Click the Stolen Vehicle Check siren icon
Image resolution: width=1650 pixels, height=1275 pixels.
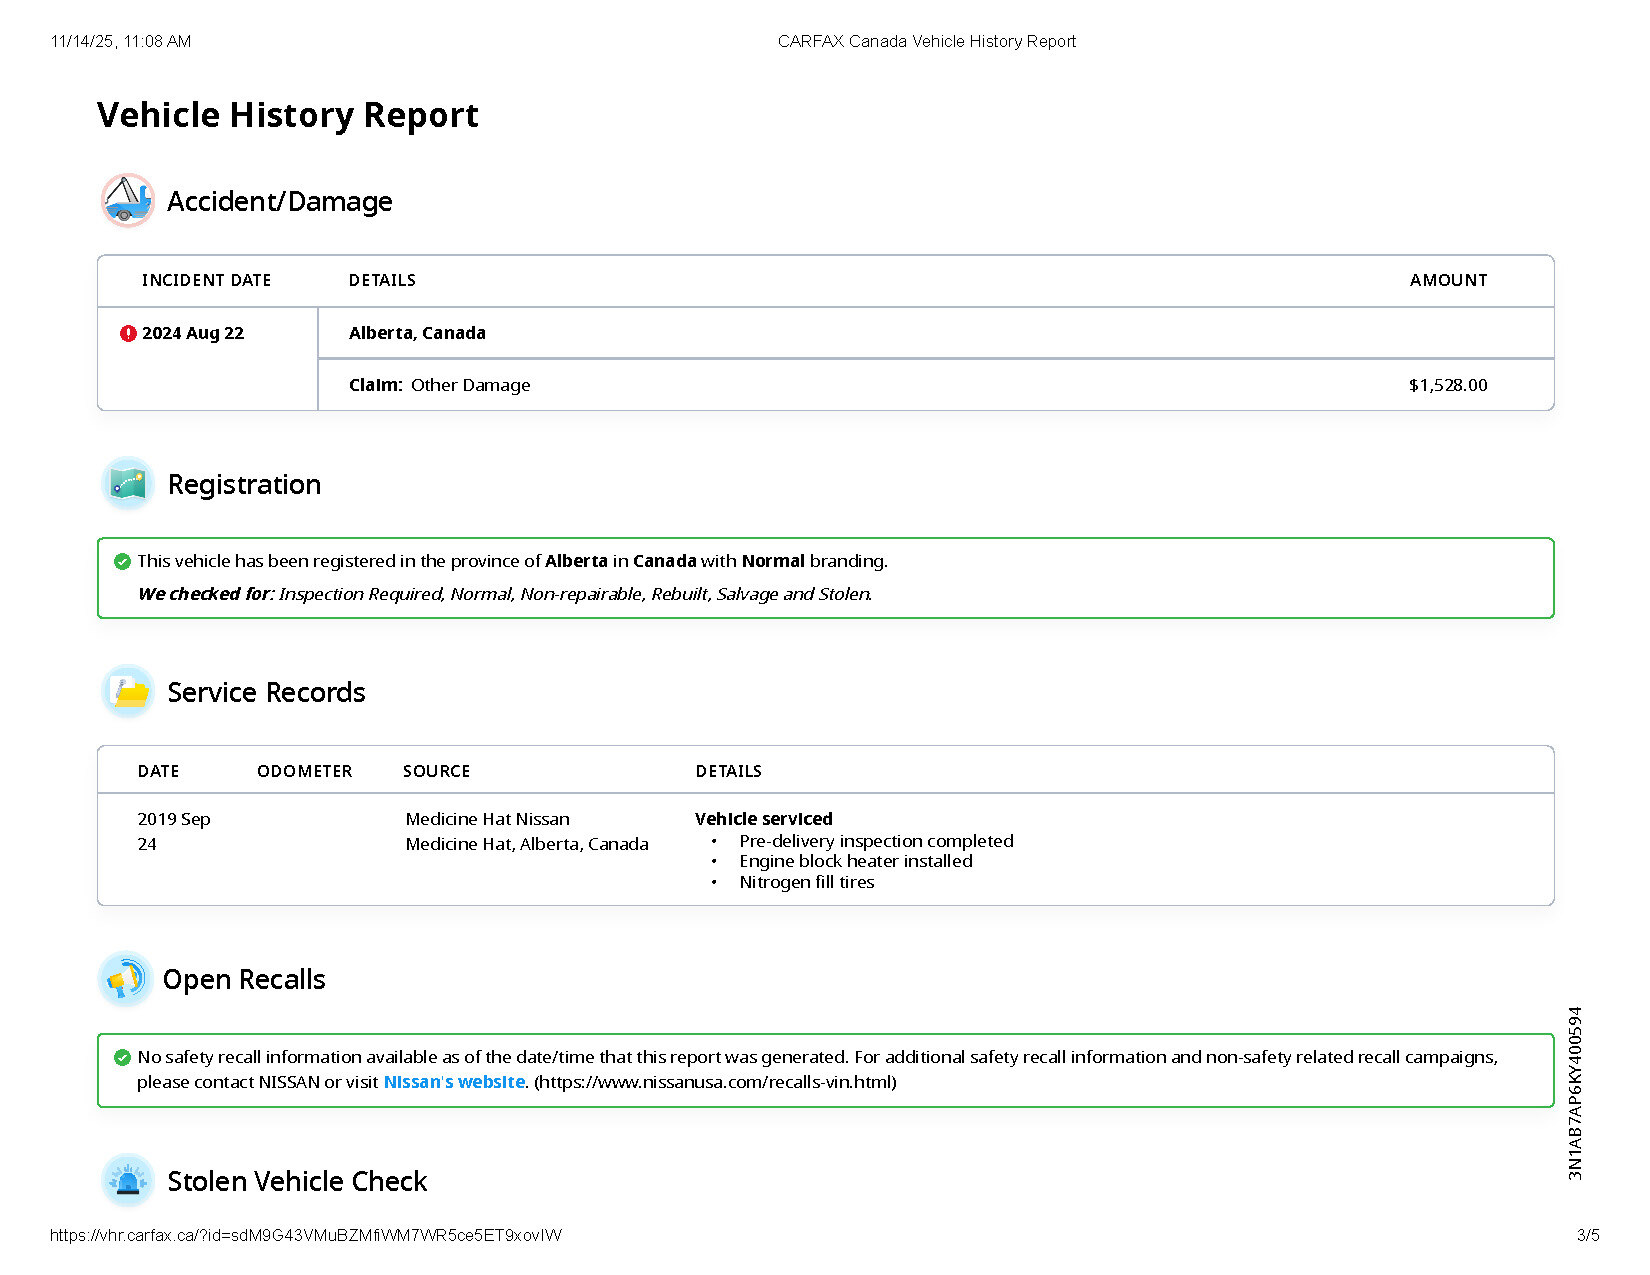128,1181
